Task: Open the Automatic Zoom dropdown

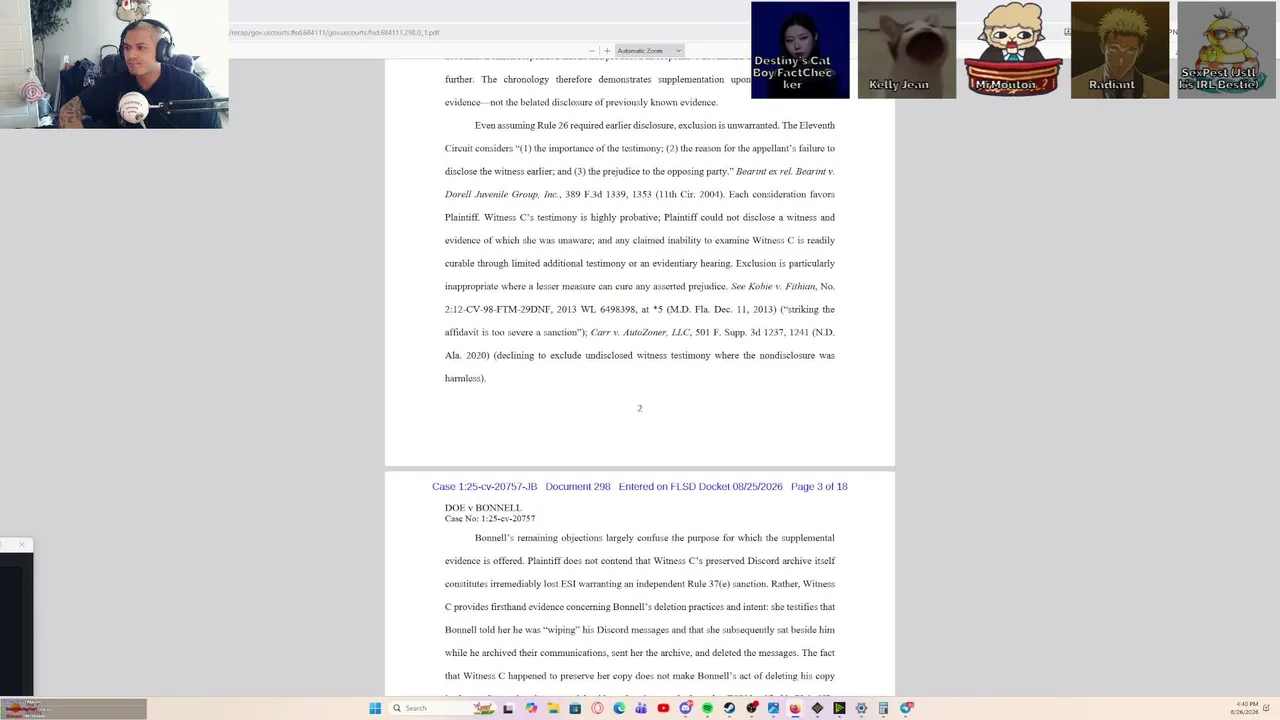Action: pyautogui.click(x=649, y=51)
